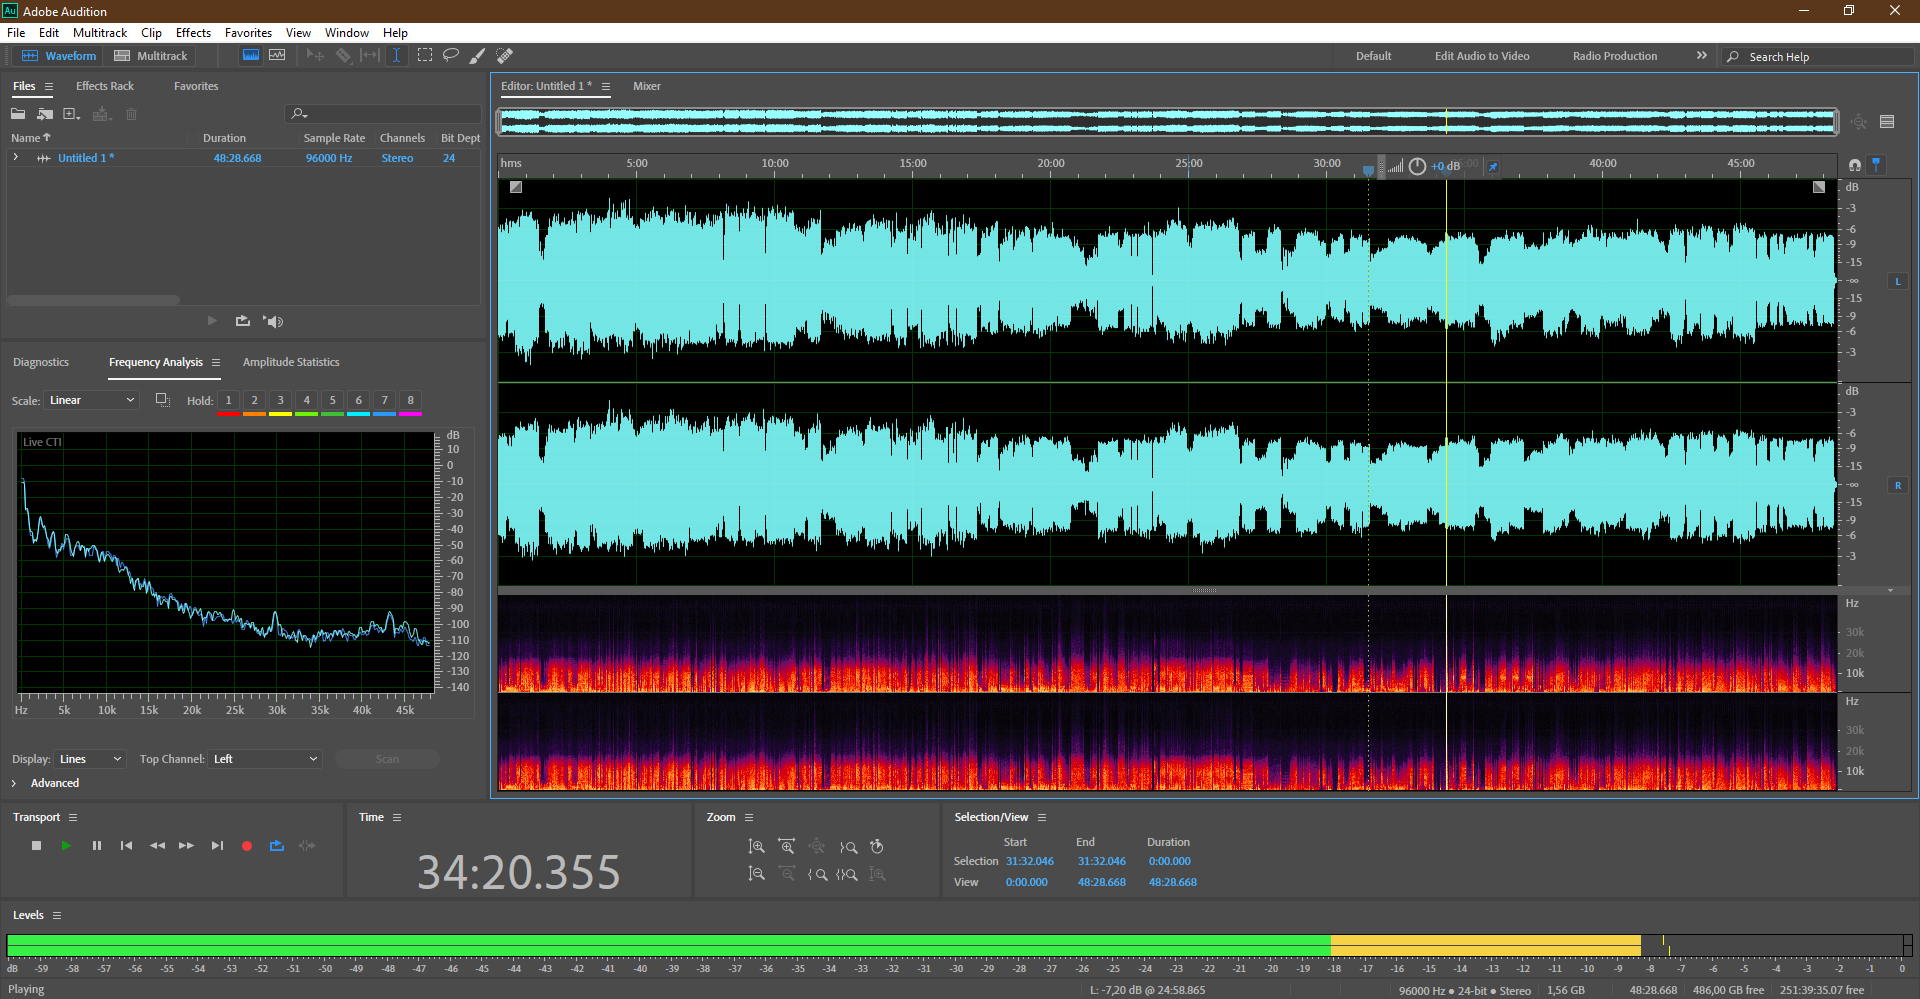
Task: Open the Amplitude Statistics tab
Action: pos(291,362)
